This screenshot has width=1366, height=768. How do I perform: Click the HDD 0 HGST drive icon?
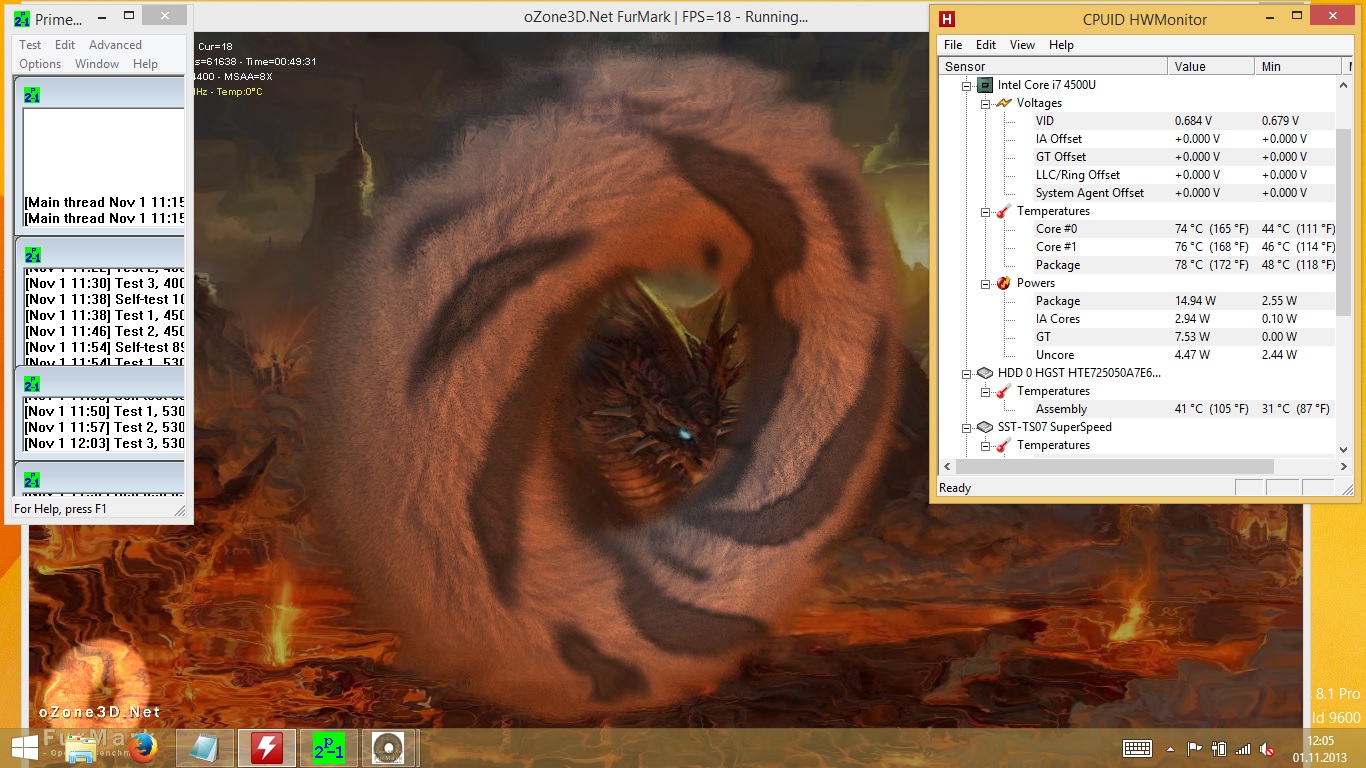pos(985,373)
